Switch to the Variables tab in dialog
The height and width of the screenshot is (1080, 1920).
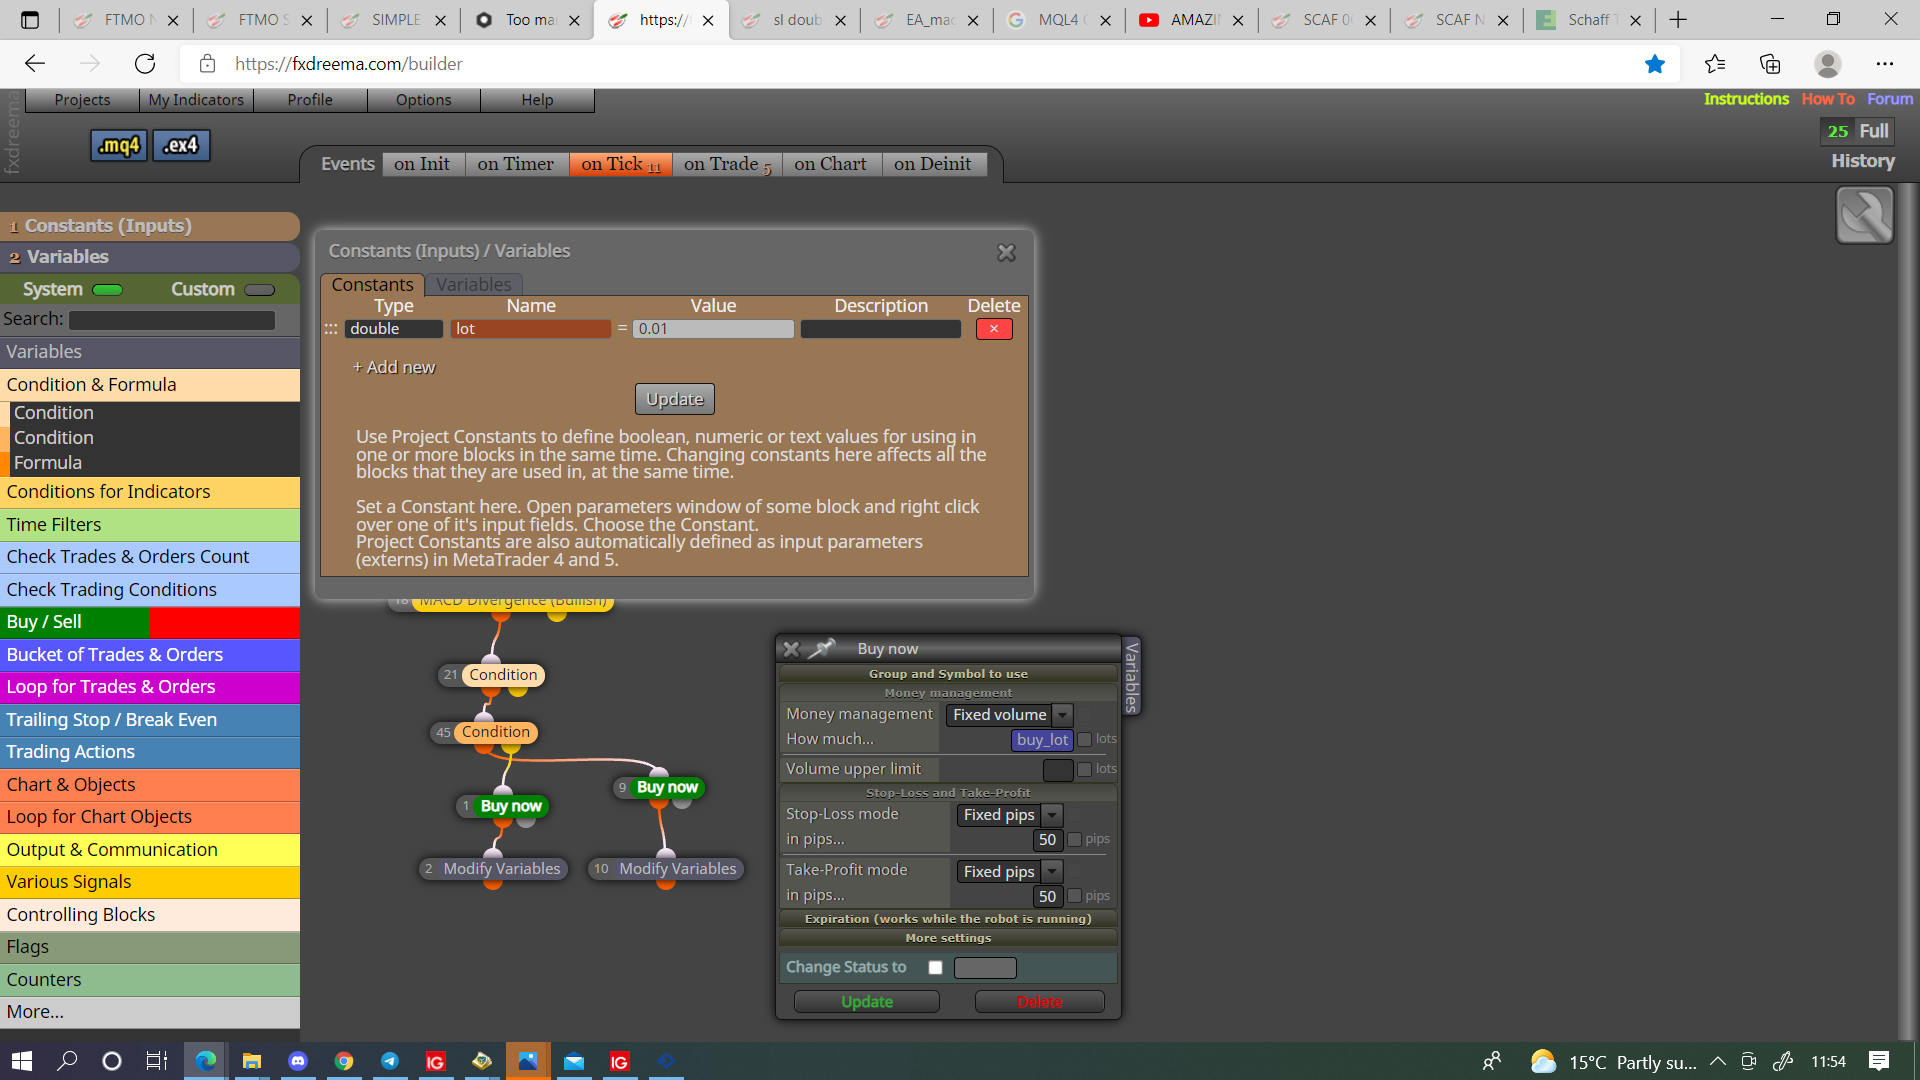click(474, 285)
